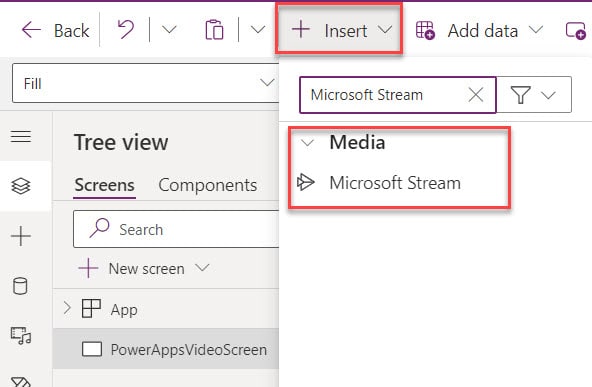Click the new screen icon at toolbar right
Image resolution: width=592 pixels, height=387 pixels.
coord(575,30)
